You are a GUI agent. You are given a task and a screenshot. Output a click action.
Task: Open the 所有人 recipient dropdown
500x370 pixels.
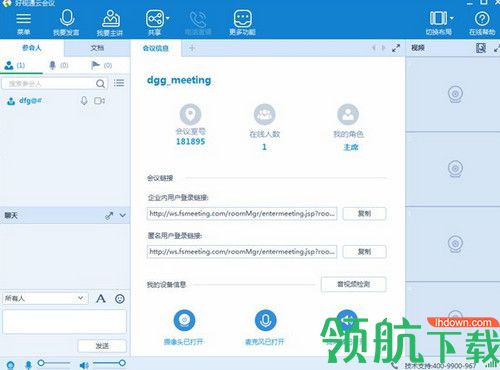[45, 298]
